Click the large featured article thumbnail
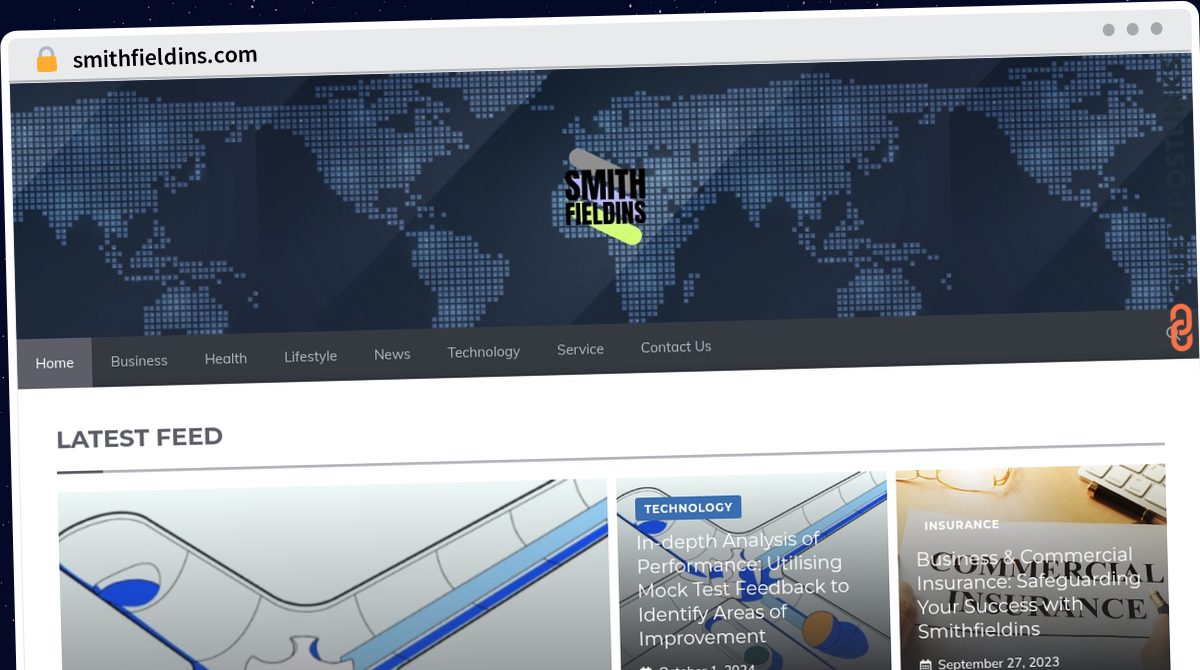 tap(332, 575)
